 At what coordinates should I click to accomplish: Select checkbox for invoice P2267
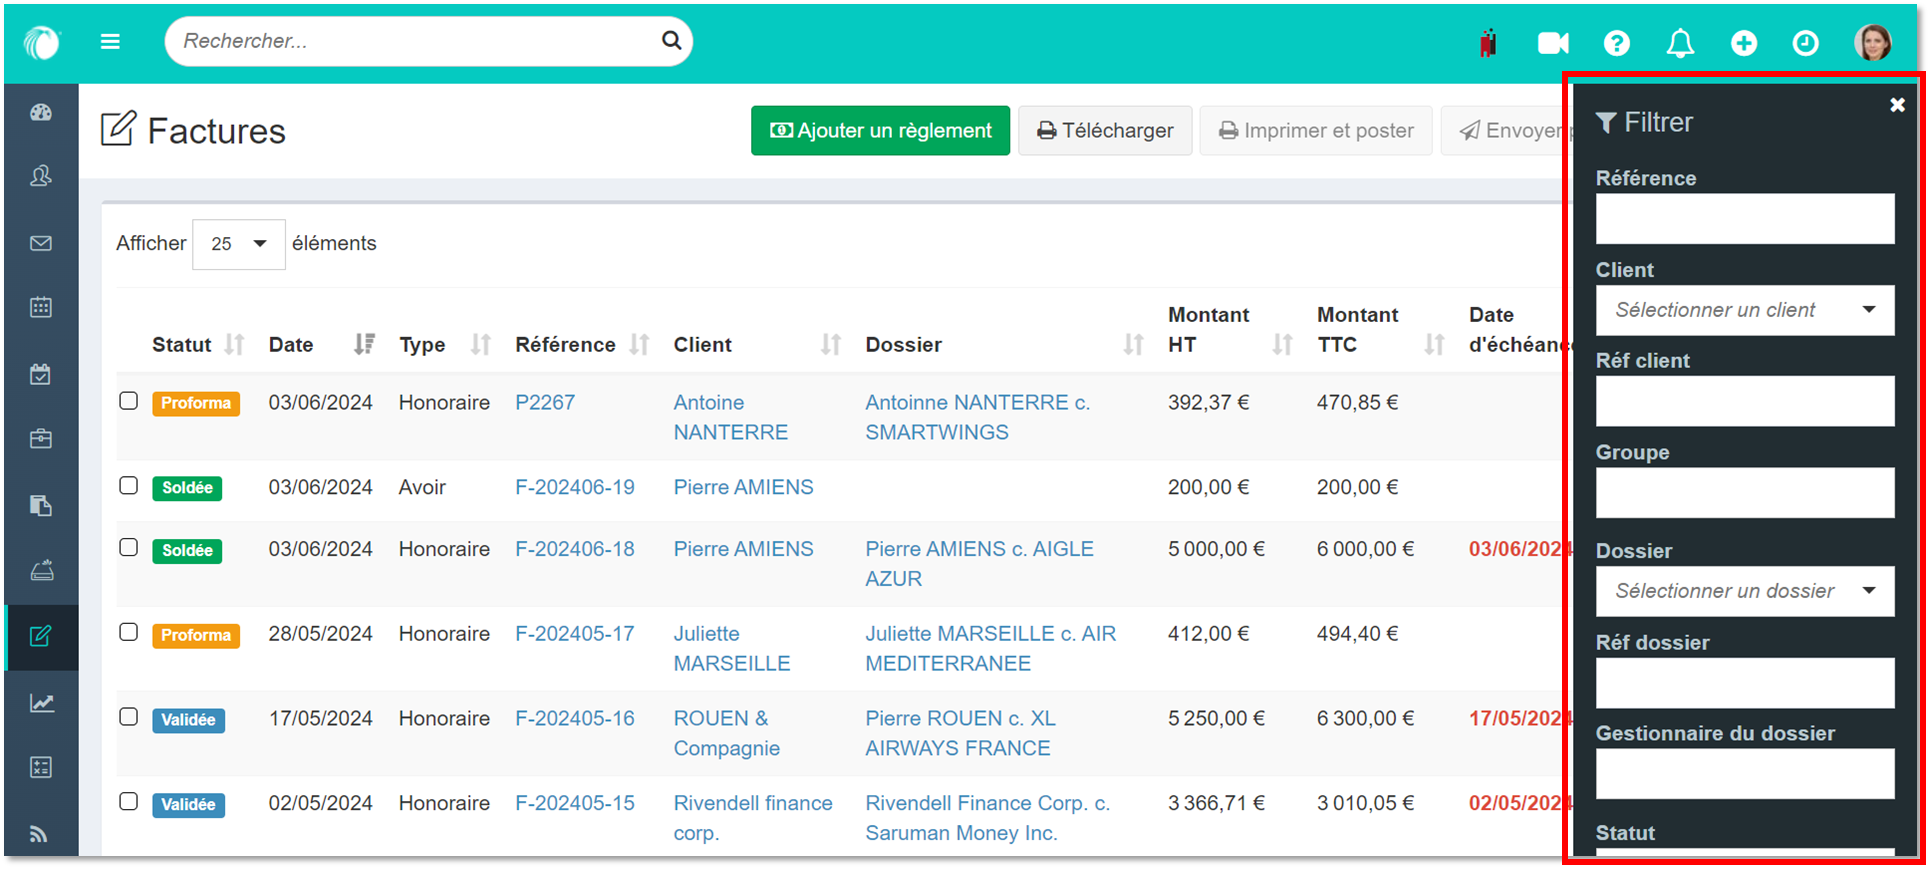[x=129, y=401]
